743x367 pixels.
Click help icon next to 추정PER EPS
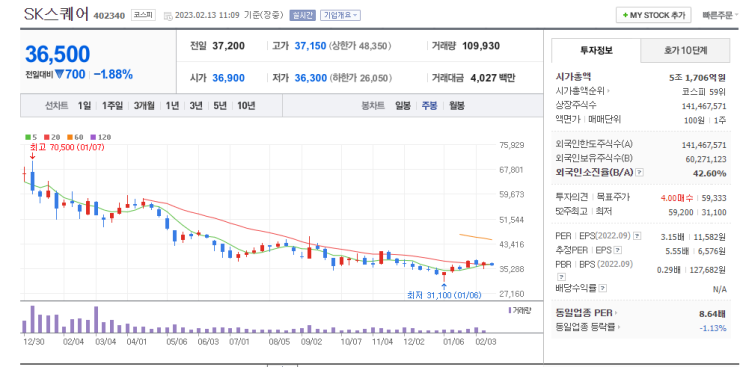click(617, 250)
